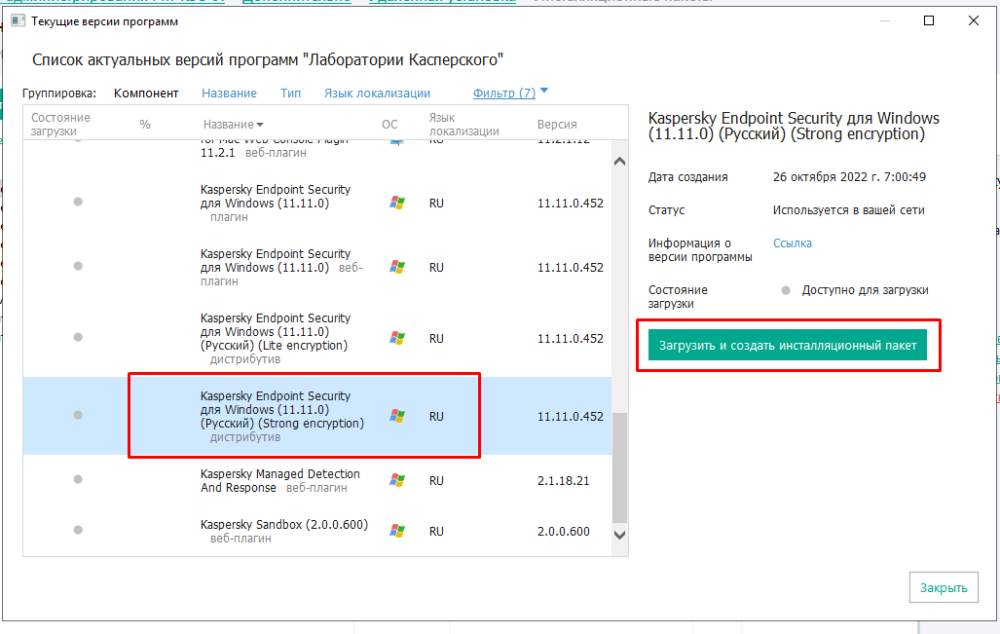Click the scrollbar up arrow

pyautogui.click(x=619, y=161)
